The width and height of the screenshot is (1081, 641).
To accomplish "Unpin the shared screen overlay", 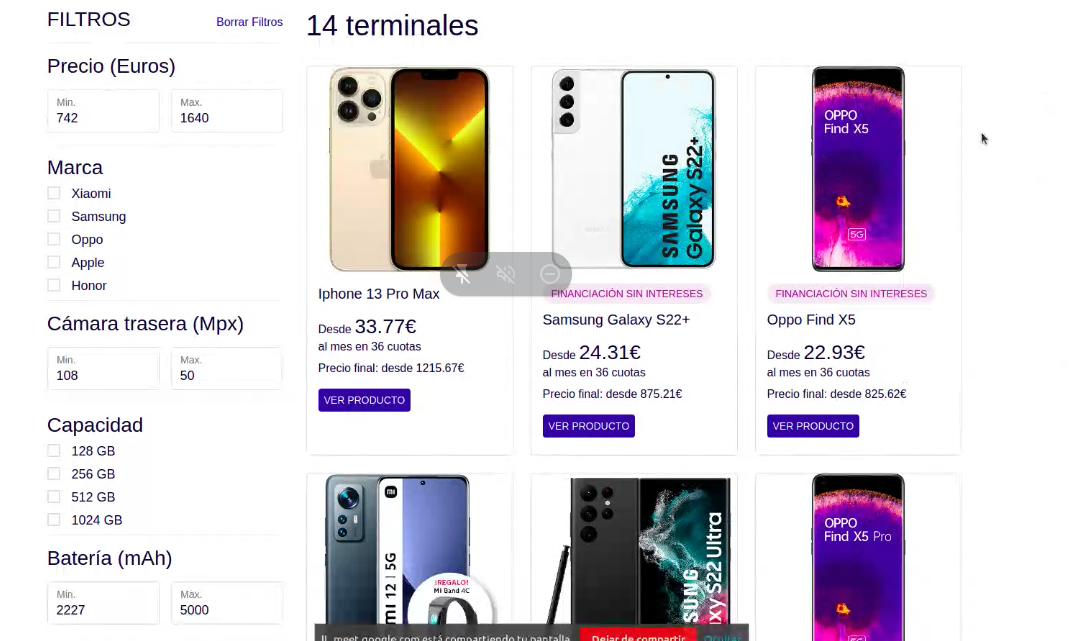I will pos(462,274).
